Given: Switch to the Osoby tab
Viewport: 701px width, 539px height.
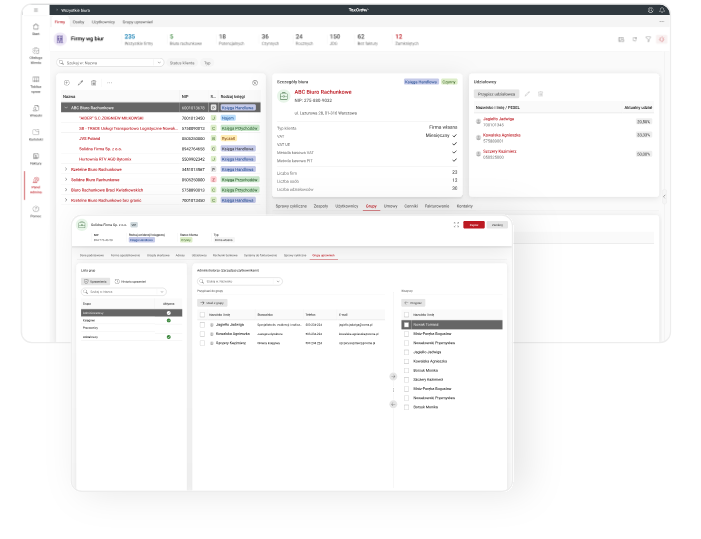Looking at the screenshot, I should (78, 21).
